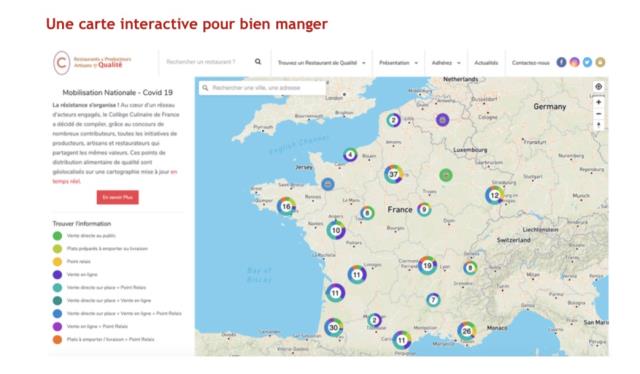The height and width of the screenshot is (374, 640).
Task: Toggle the yellow 'Point relais' legend filter
Action: tap(58, 262)
